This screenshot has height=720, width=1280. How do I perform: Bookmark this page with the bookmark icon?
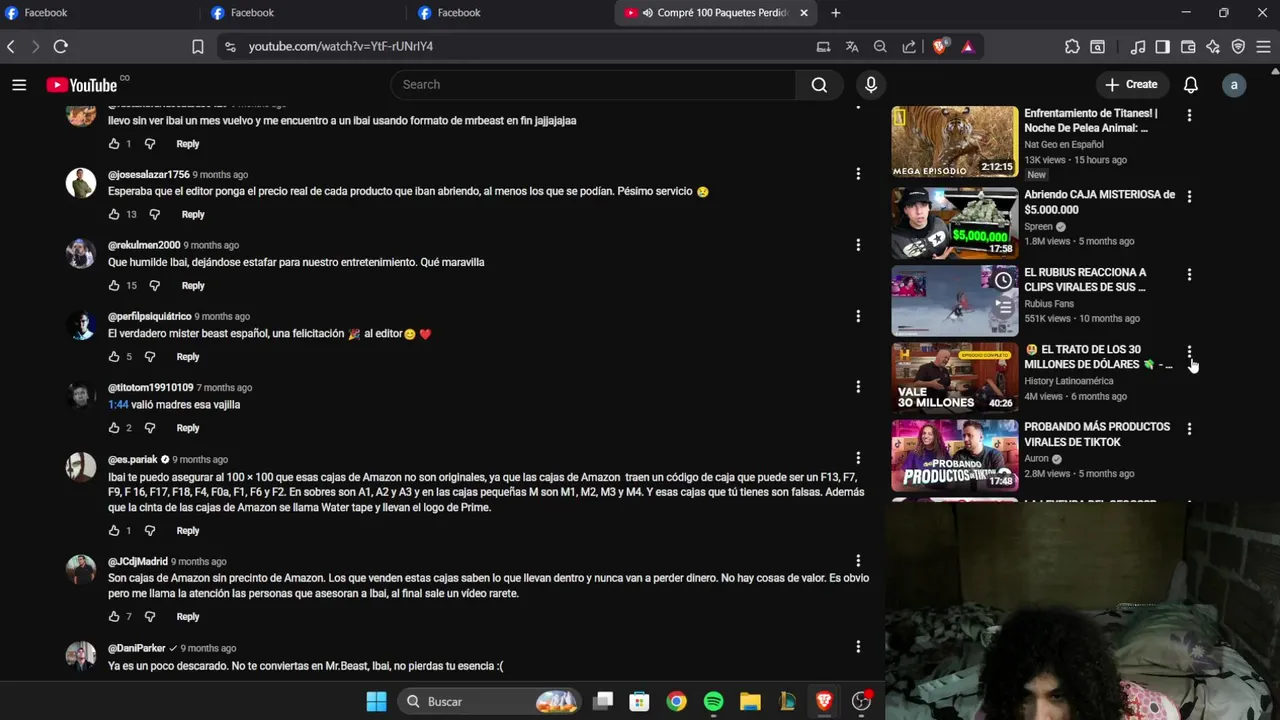click(198, 46)
